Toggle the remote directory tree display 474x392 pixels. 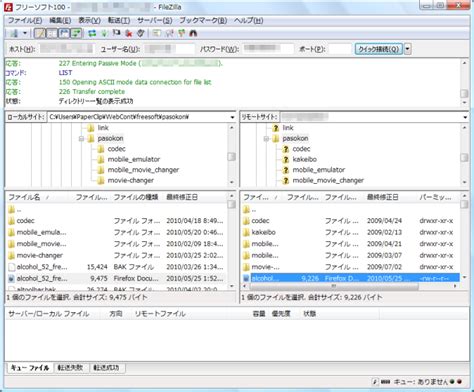pyautogui.click(x=64, y=33)
